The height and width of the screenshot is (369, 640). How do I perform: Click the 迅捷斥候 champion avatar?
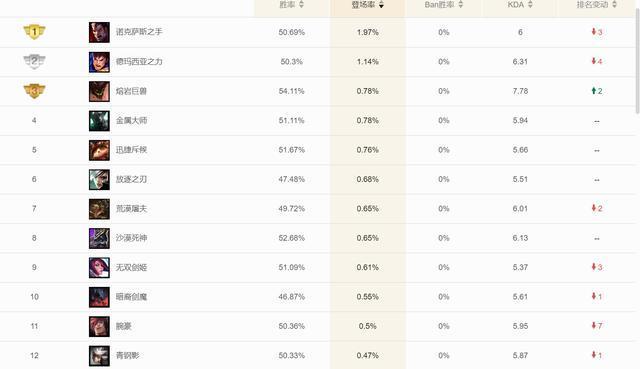[x=99, y=150]
